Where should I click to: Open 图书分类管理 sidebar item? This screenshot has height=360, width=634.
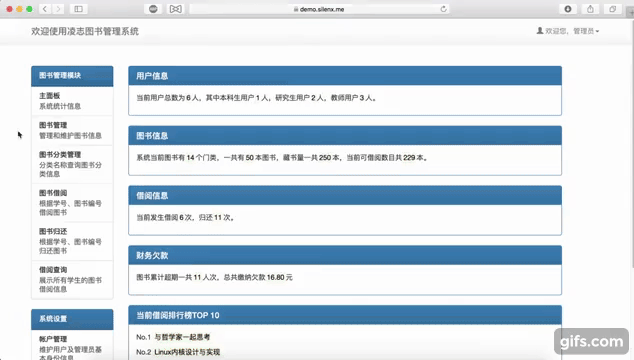tap(72, 164)
